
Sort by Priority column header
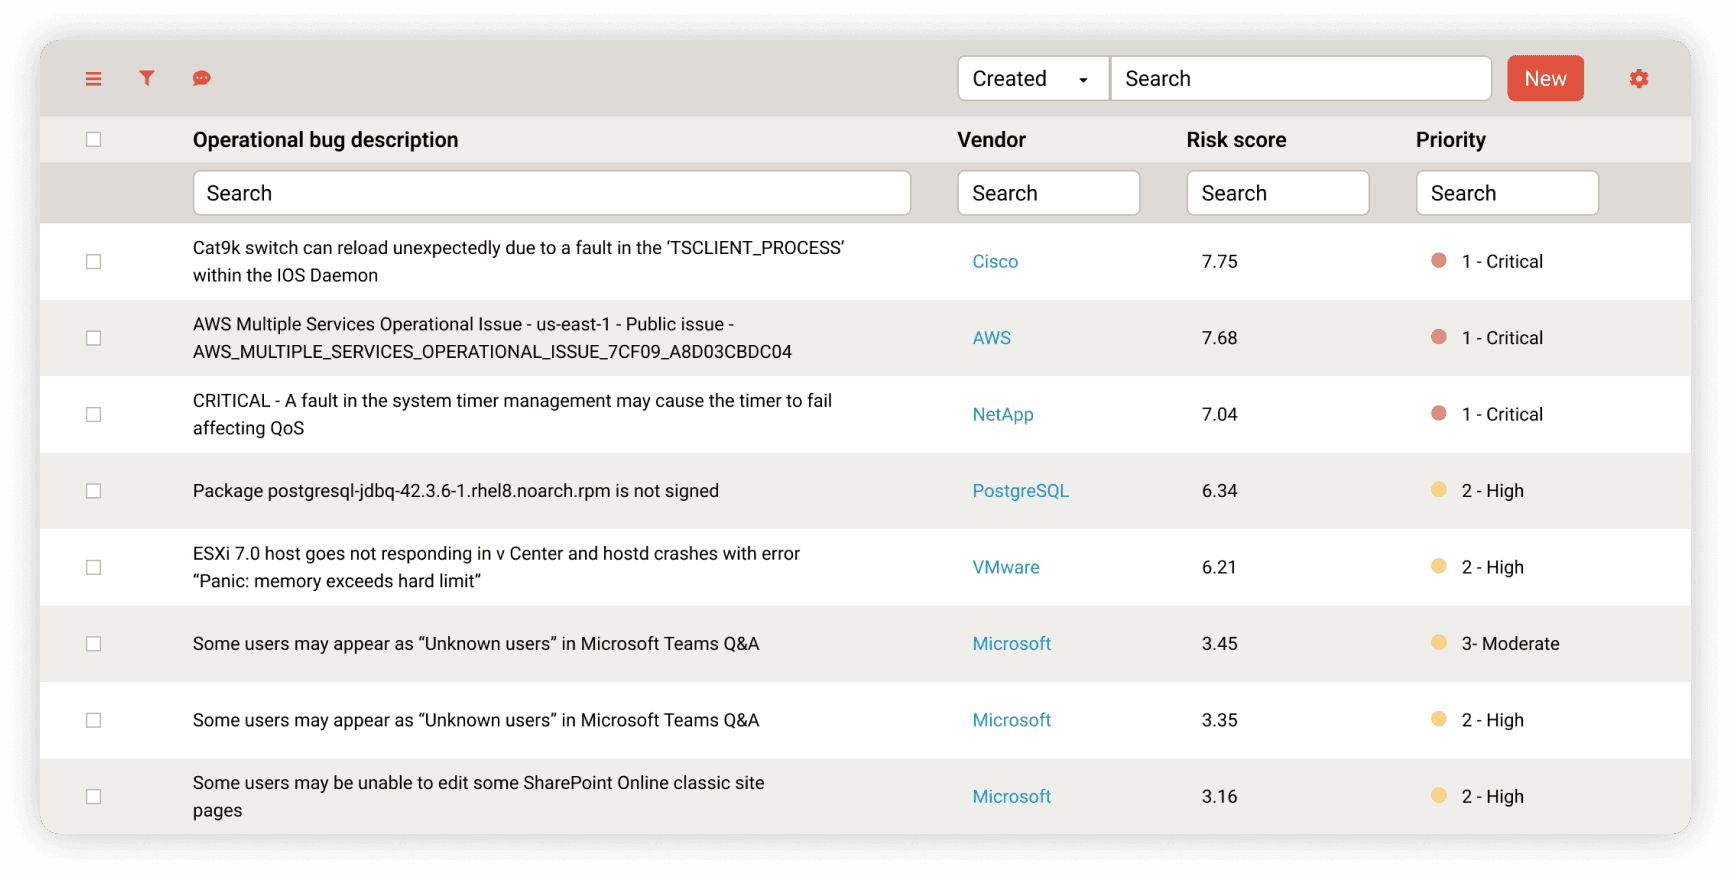pyautogui.click(x=1450, y=140)
